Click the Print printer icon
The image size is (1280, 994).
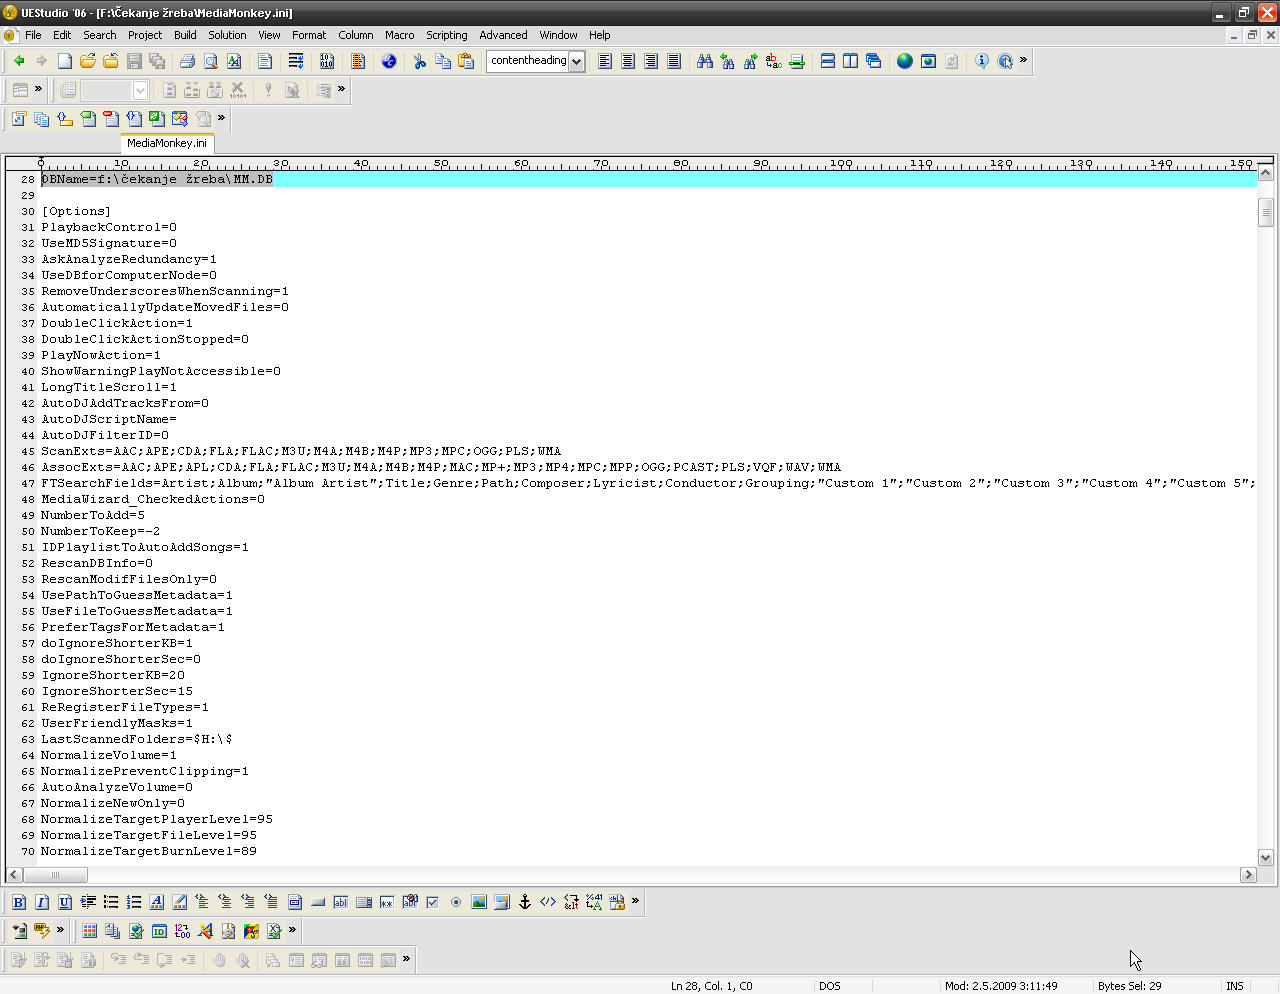[187, 61]
